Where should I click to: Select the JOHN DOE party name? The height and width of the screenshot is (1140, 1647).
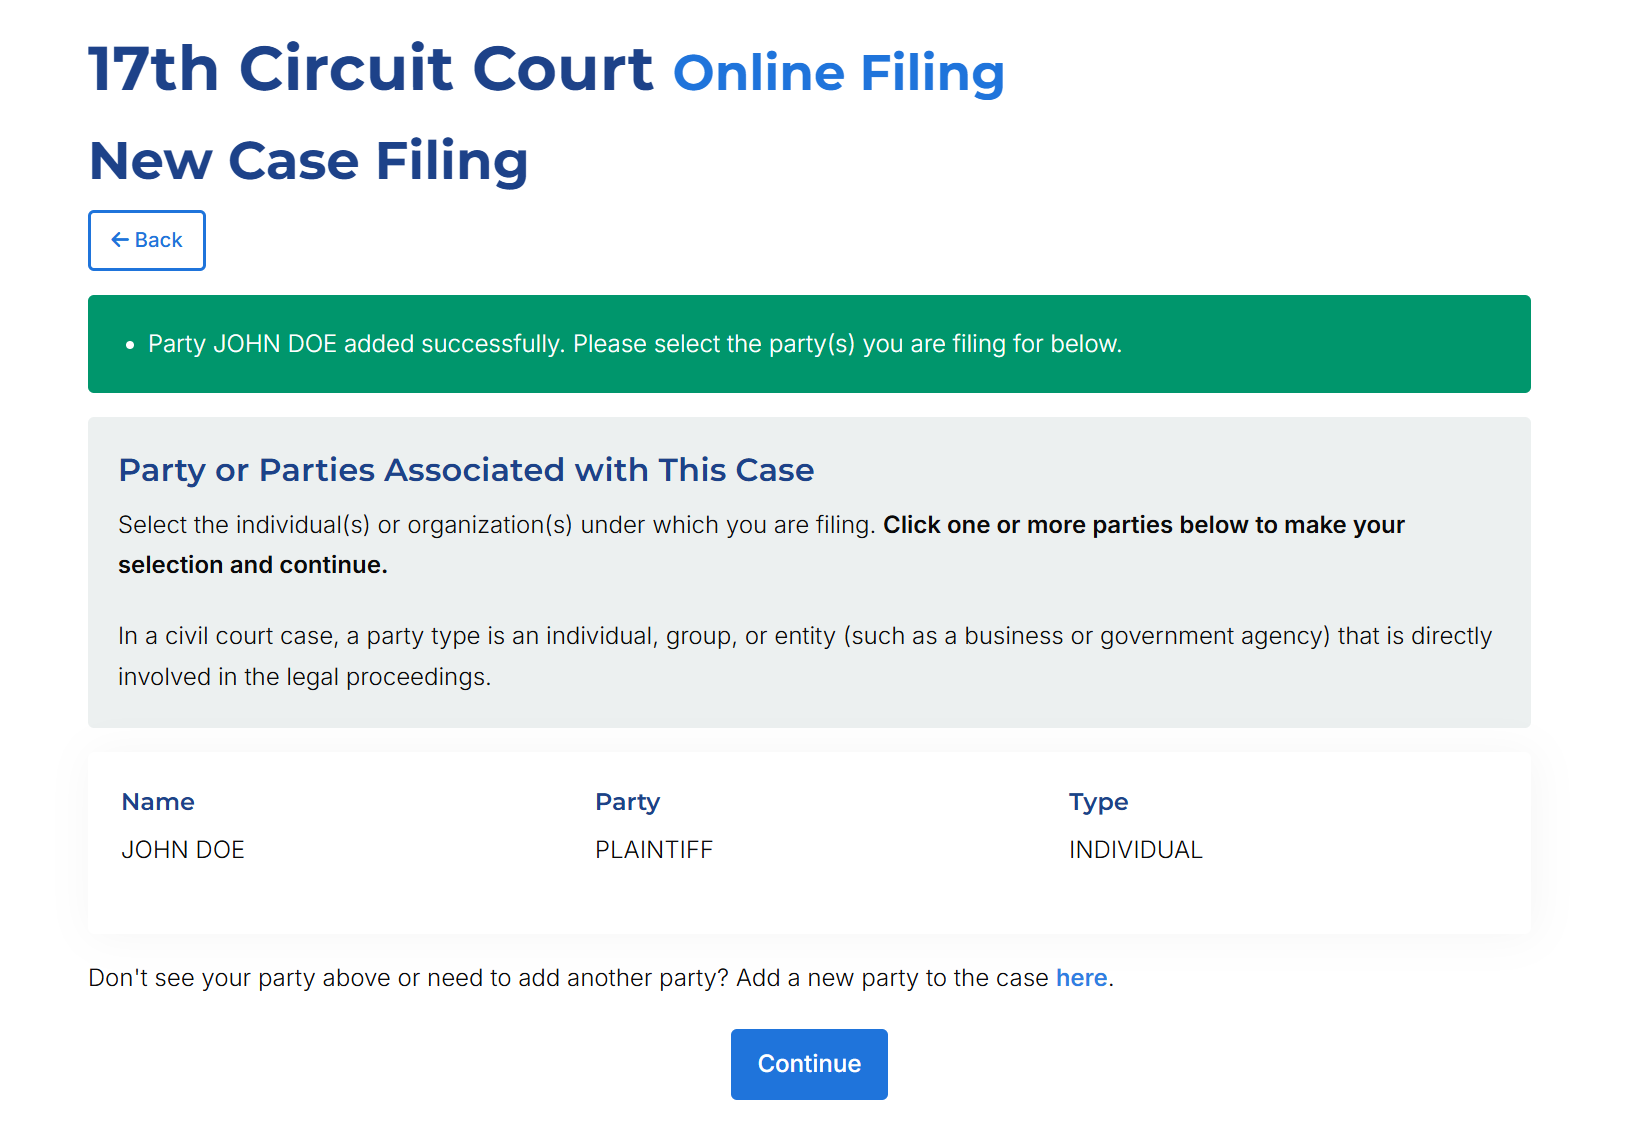(x=183, y=850)
